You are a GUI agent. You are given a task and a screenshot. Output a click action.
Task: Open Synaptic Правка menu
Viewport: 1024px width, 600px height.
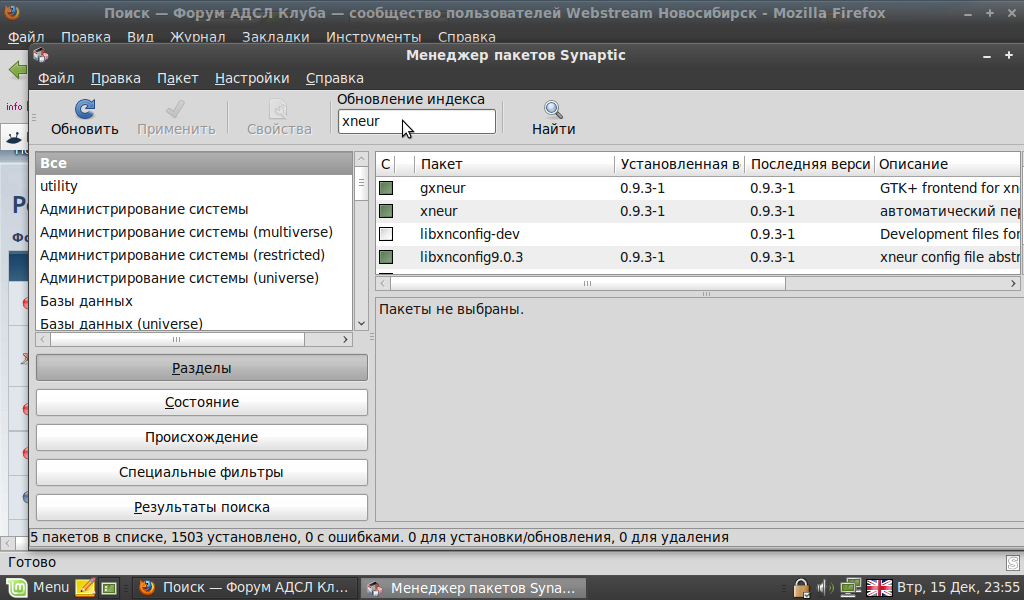(x=116, y=78)
